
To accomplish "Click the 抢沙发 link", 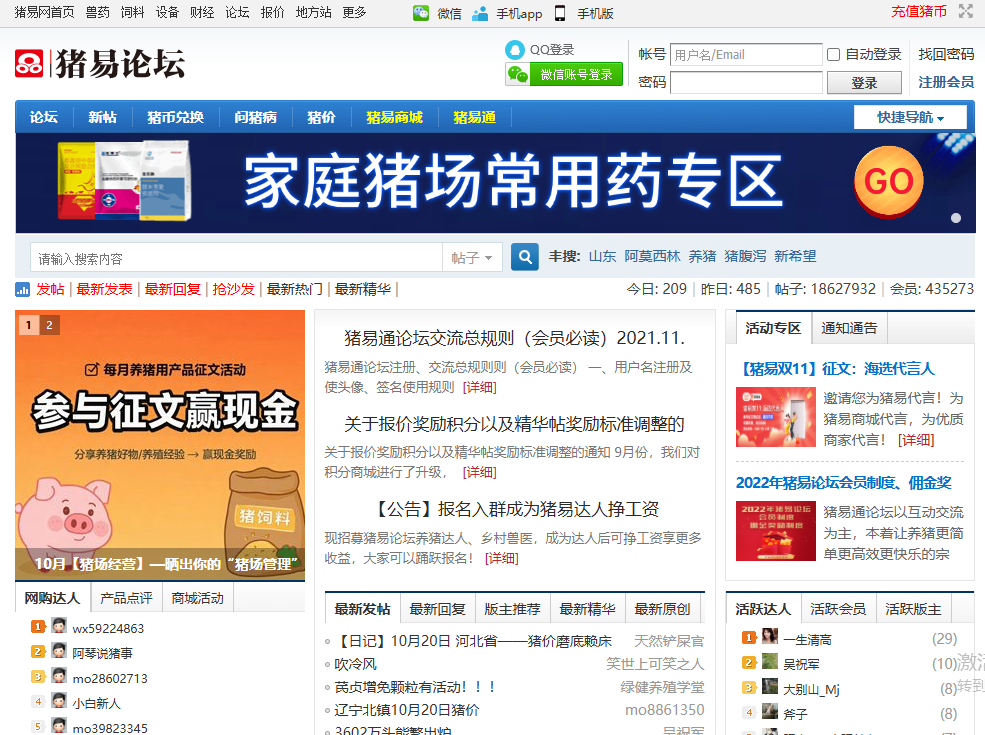I will click(234, 289).
